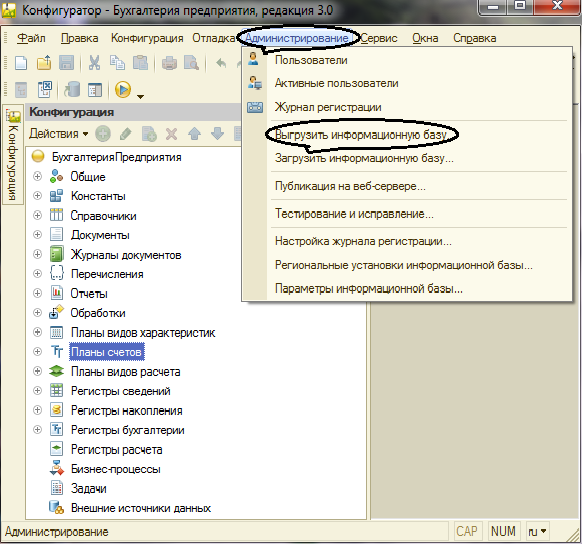Click the Undo arrow icon
582x544 pixels.
coord(221,63)
